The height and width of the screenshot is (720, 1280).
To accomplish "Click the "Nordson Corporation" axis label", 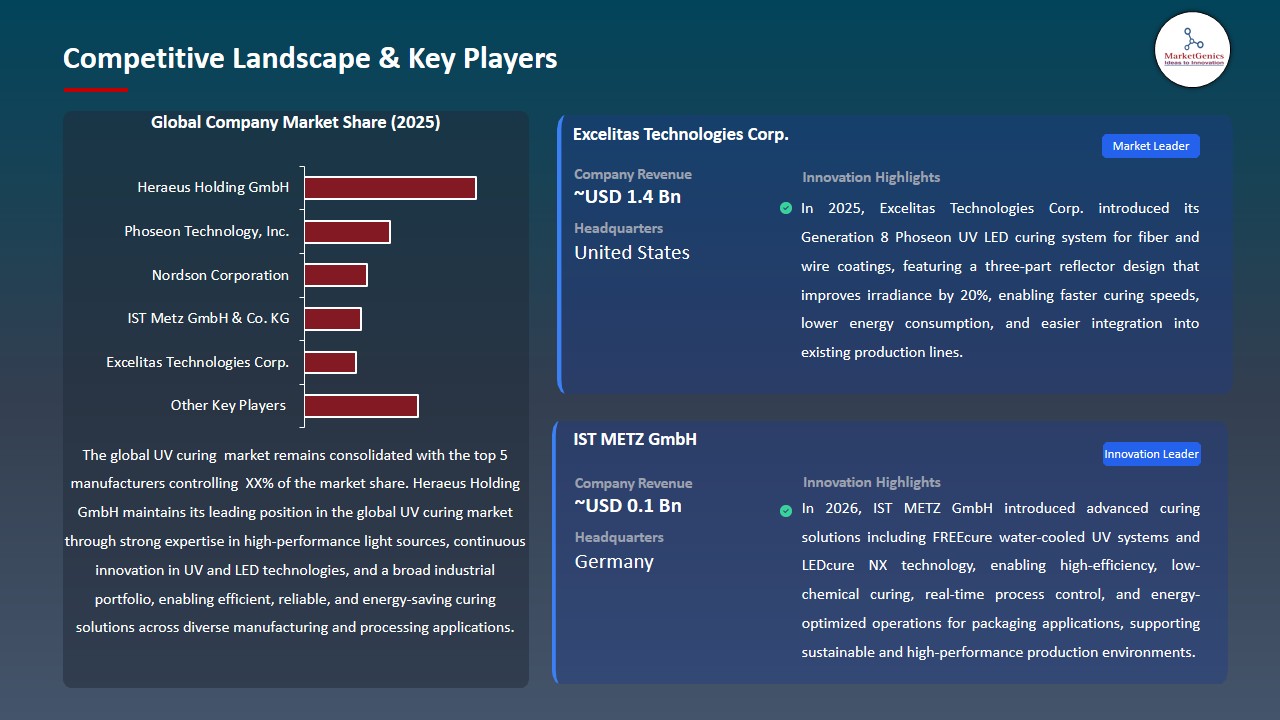I will (x=220, y=275).
